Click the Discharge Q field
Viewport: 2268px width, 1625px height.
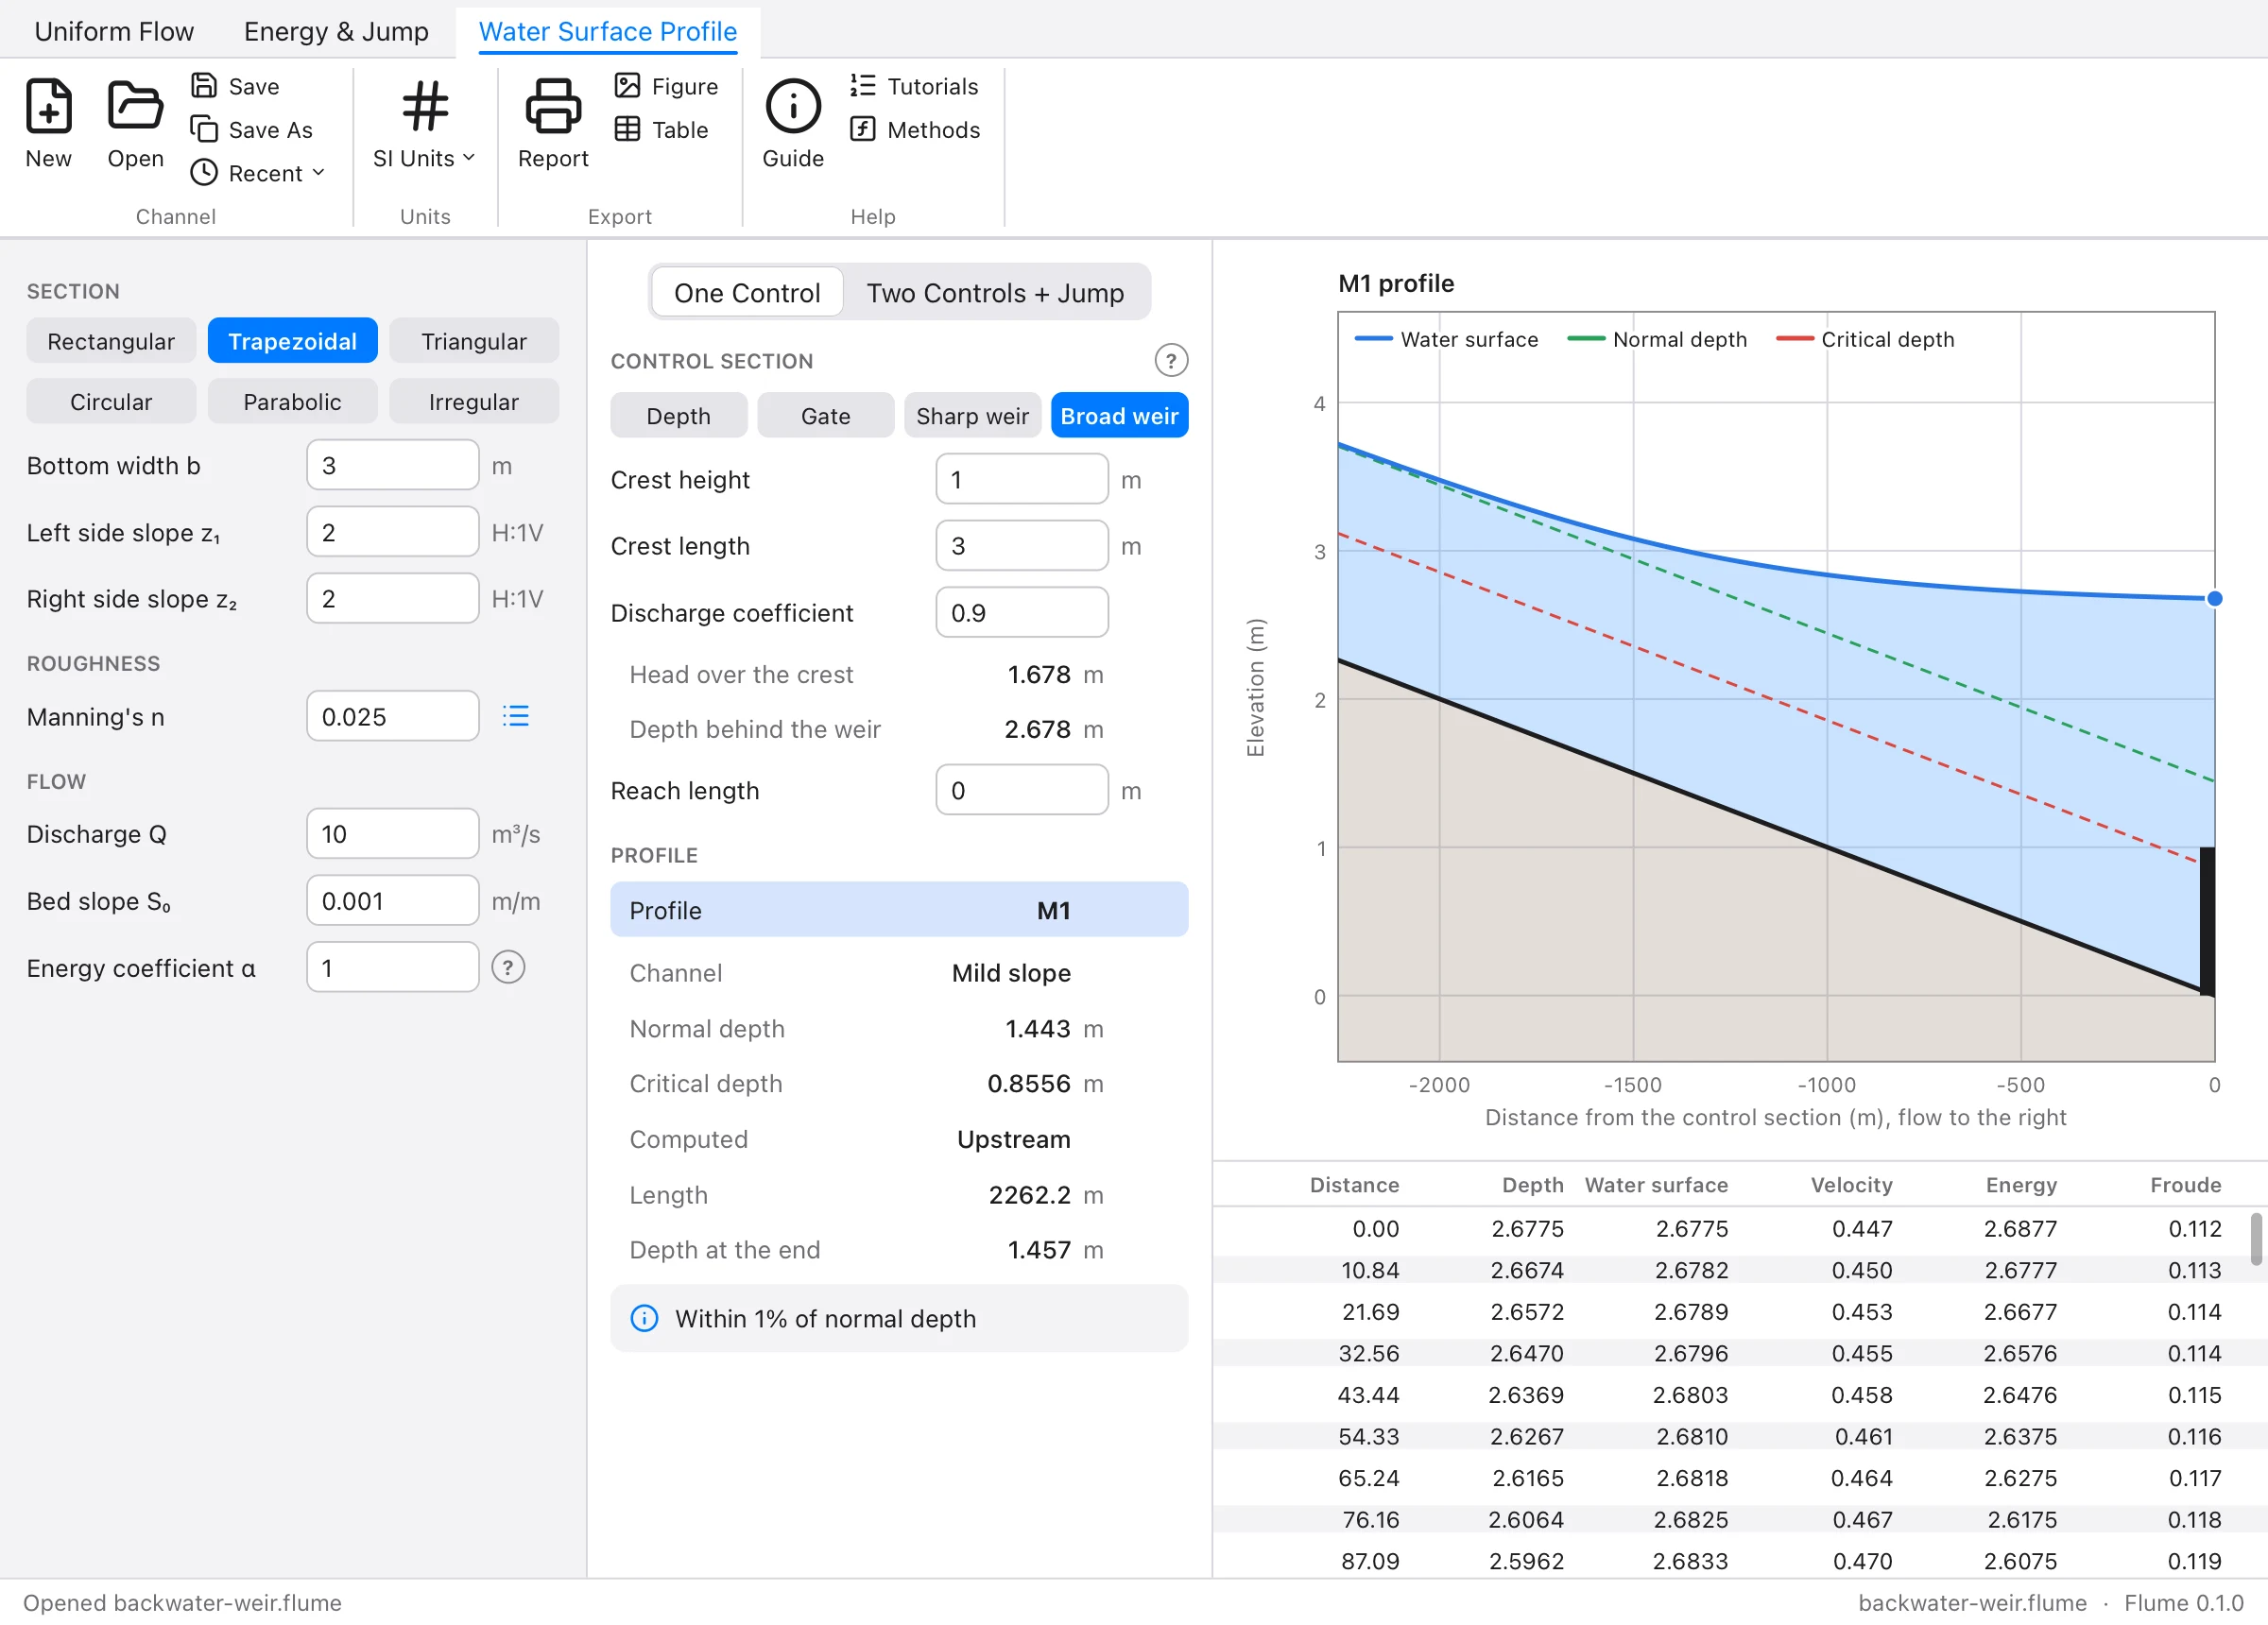pyautogui.click(x=393, y=833)
